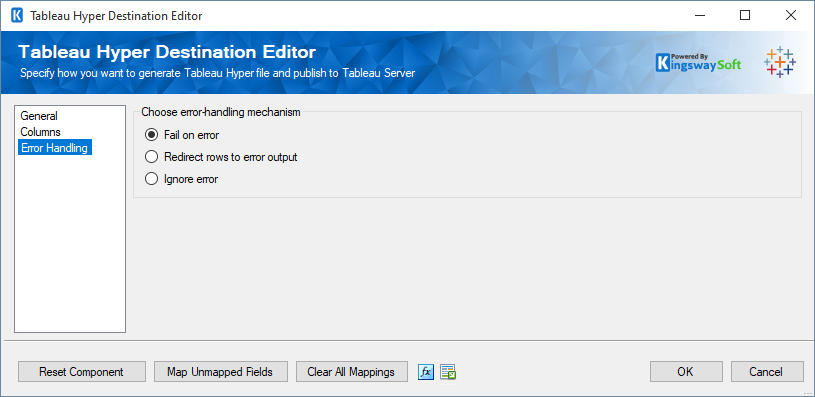Viewport: 815px width, 397px height.
Task: Click Clear All Mappings
Action: click(x=351, y=372)
